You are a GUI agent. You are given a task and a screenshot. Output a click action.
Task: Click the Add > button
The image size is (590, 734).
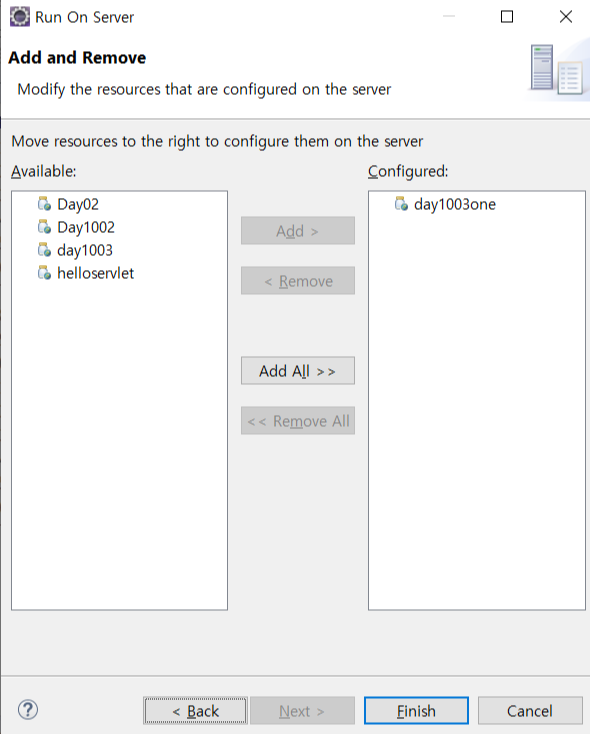[298, 230]
